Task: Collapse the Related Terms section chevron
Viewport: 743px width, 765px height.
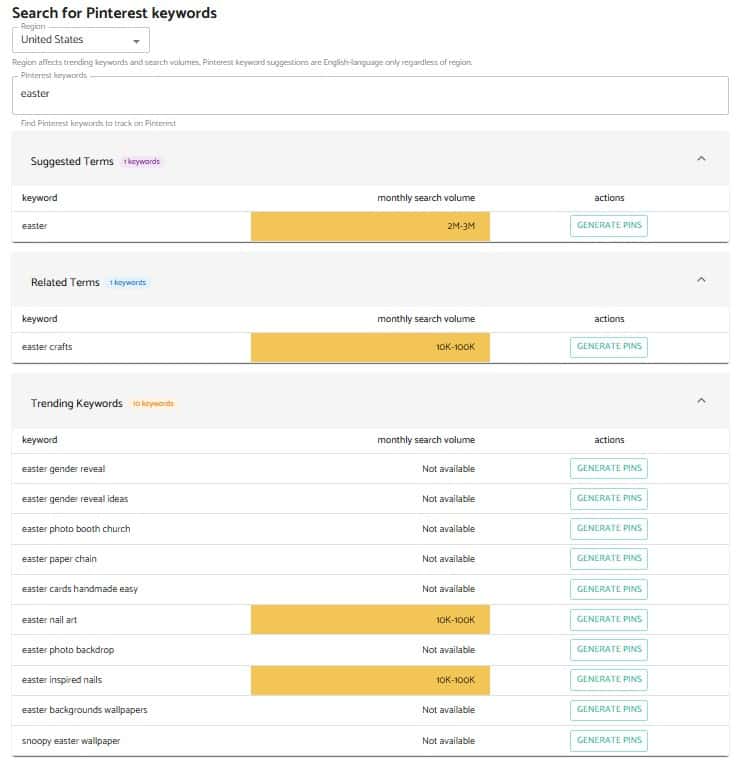Action: [x=701, y=280]
